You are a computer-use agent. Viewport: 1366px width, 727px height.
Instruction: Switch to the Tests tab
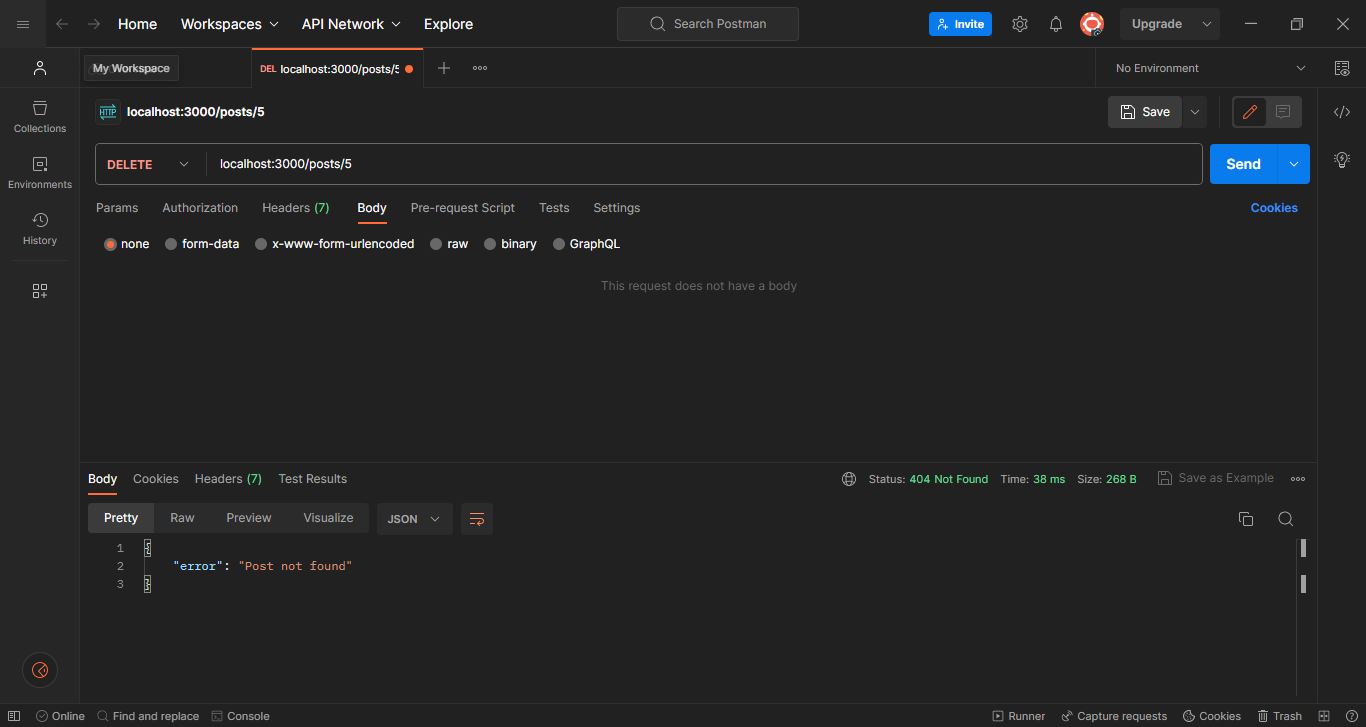tap(554, 208)
